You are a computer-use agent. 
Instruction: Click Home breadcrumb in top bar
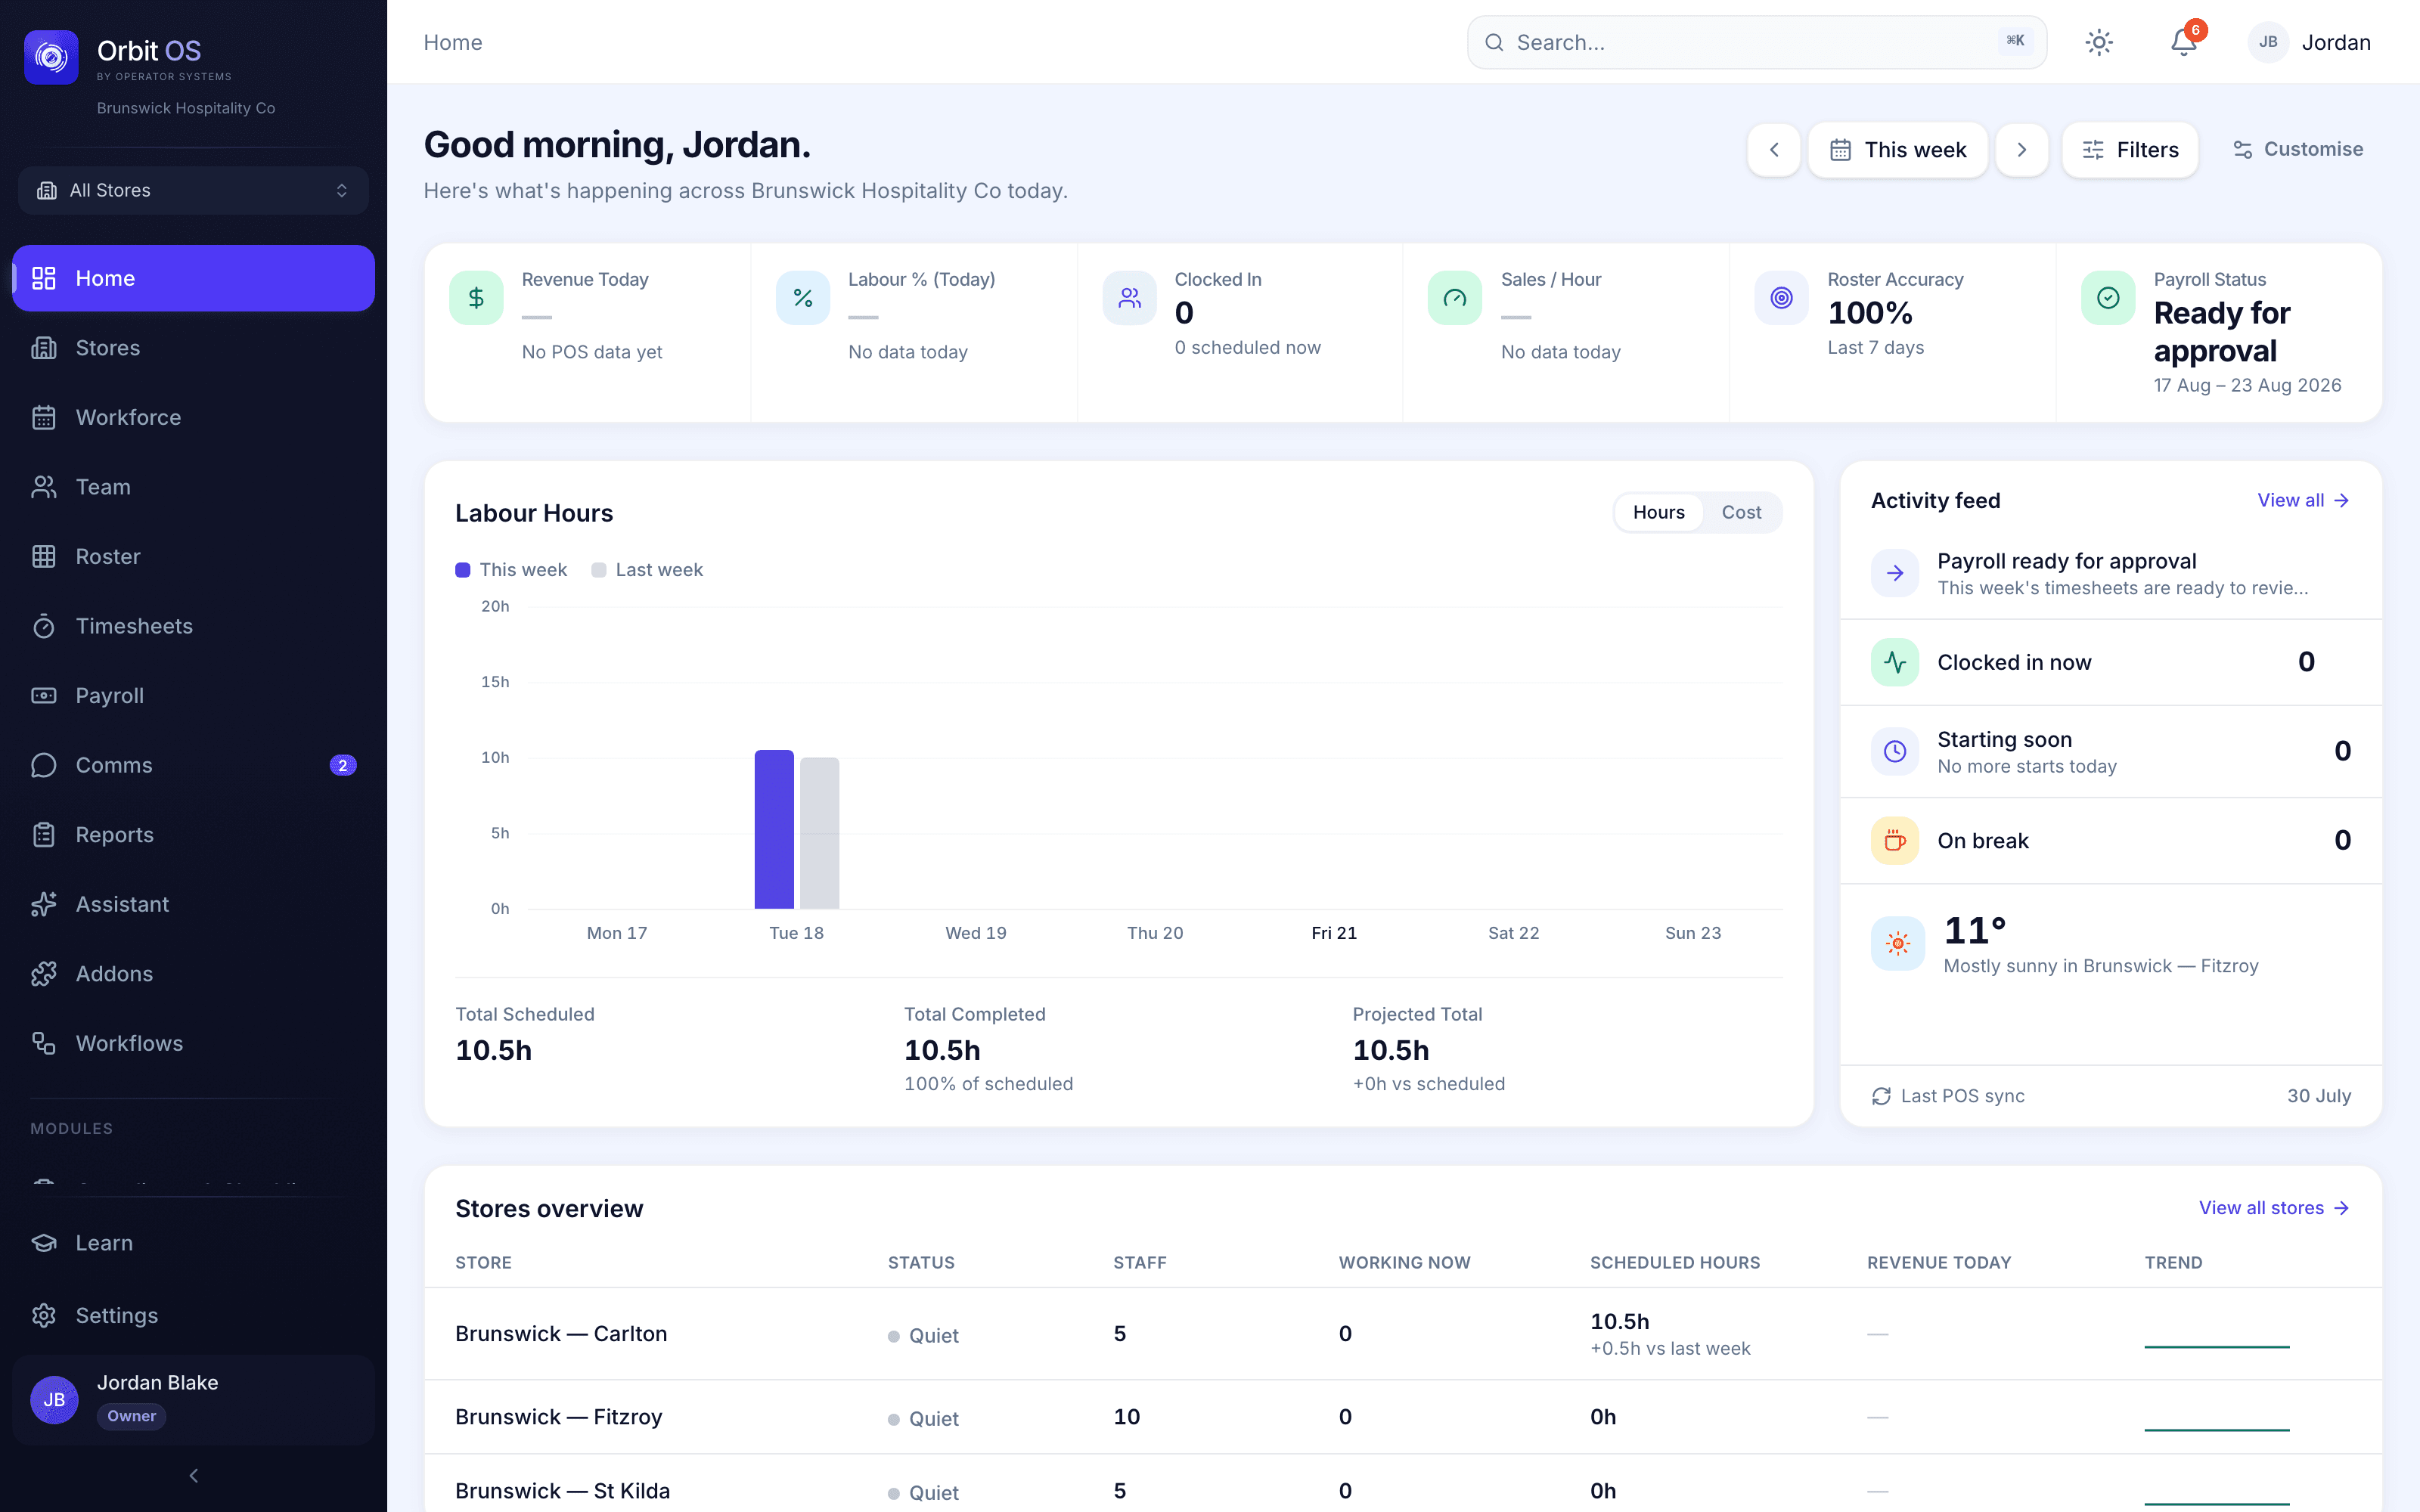click(453, 42)
